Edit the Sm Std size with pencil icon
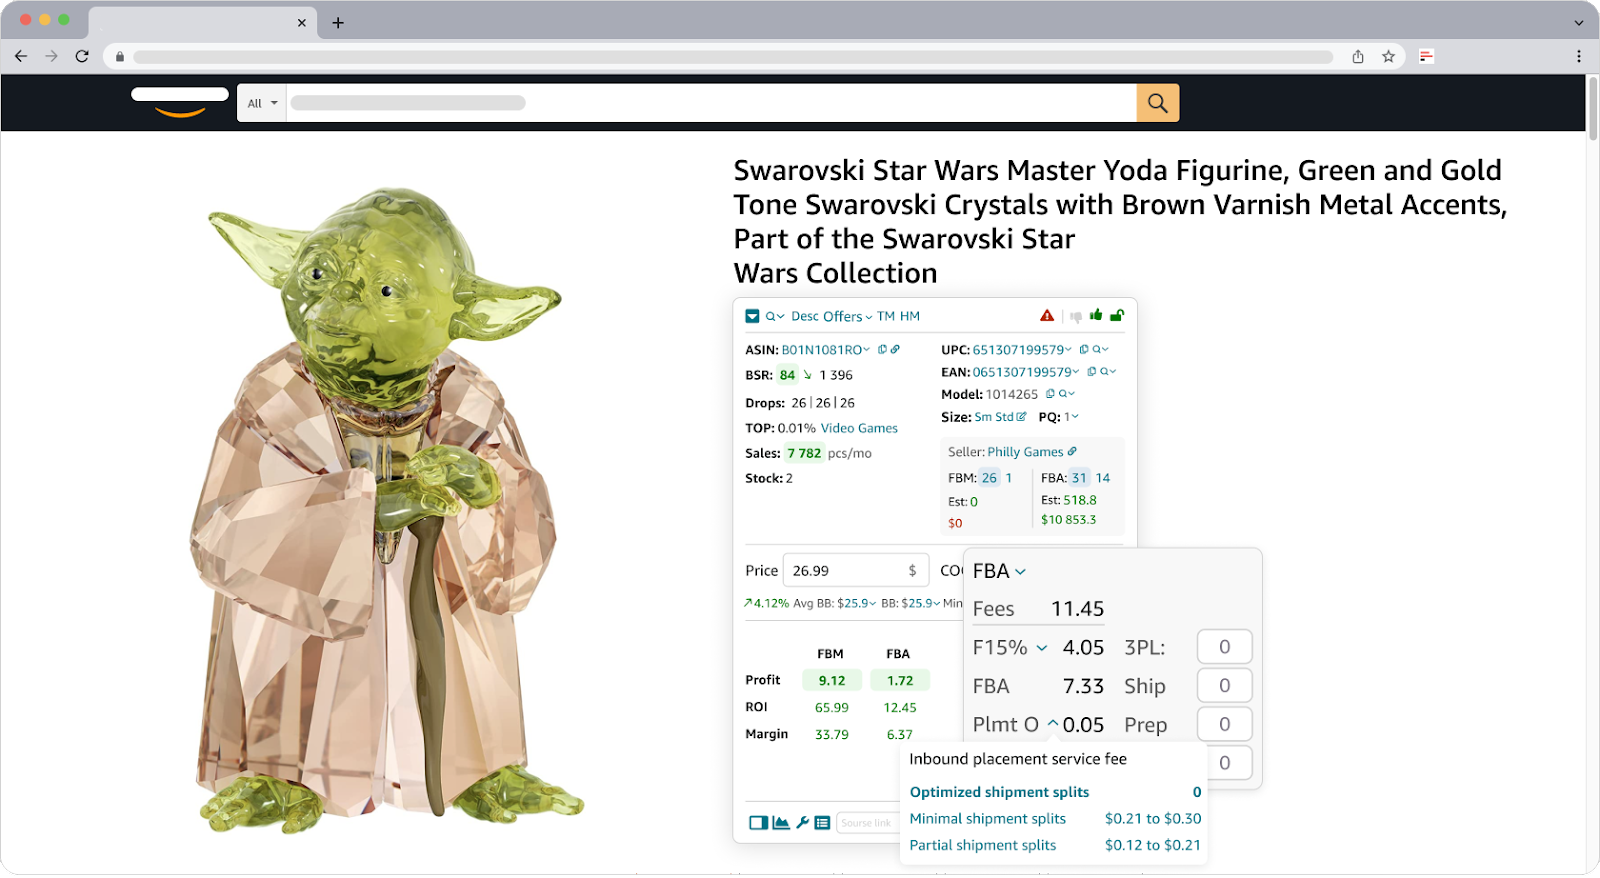The image size is (1600, 878). [x=1021, y=417]
